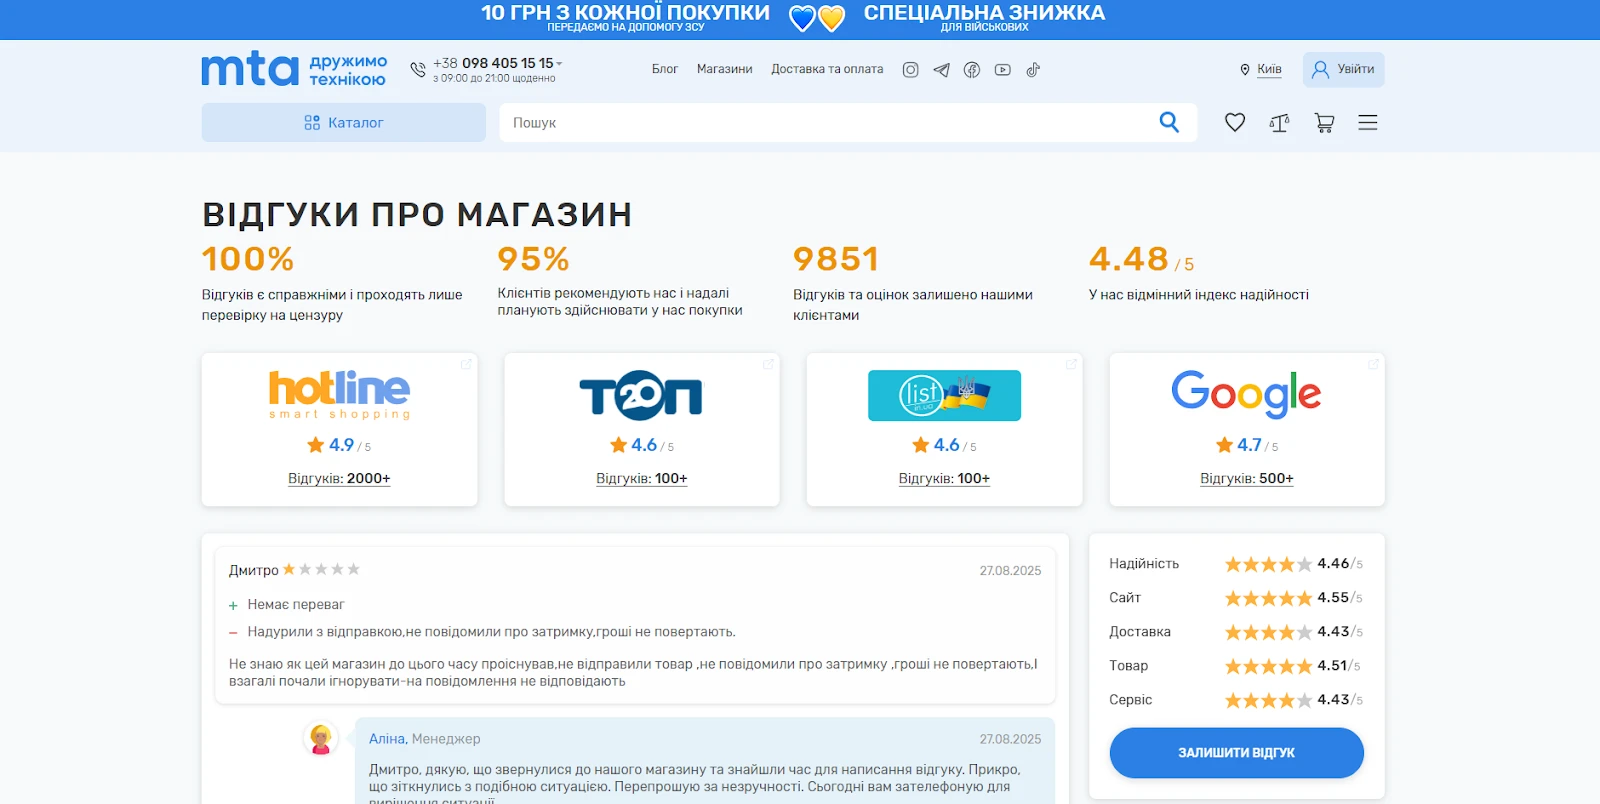The image size is (1600, 804).
Task: Open list.in.ua Відгуків: 100+ link
Action: [944, 478]
